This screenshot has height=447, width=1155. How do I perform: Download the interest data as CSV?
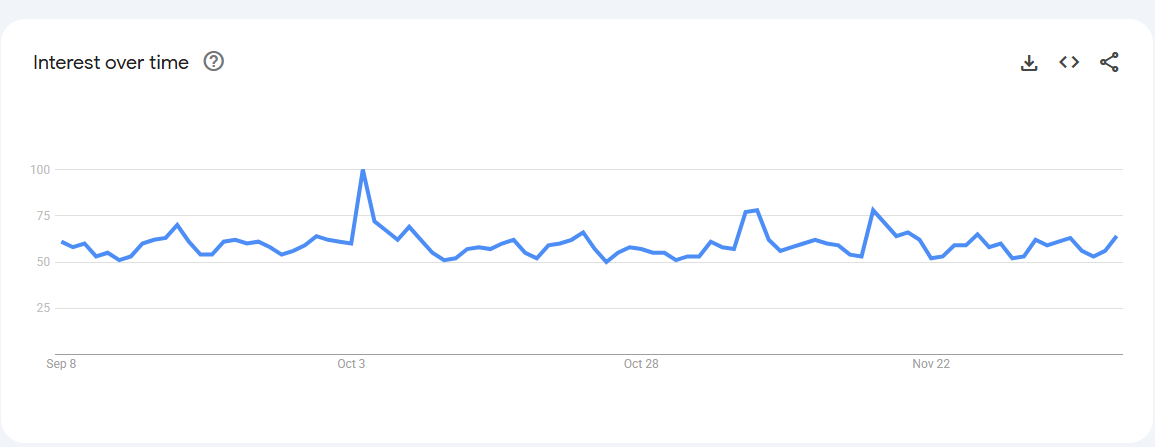1029,63
